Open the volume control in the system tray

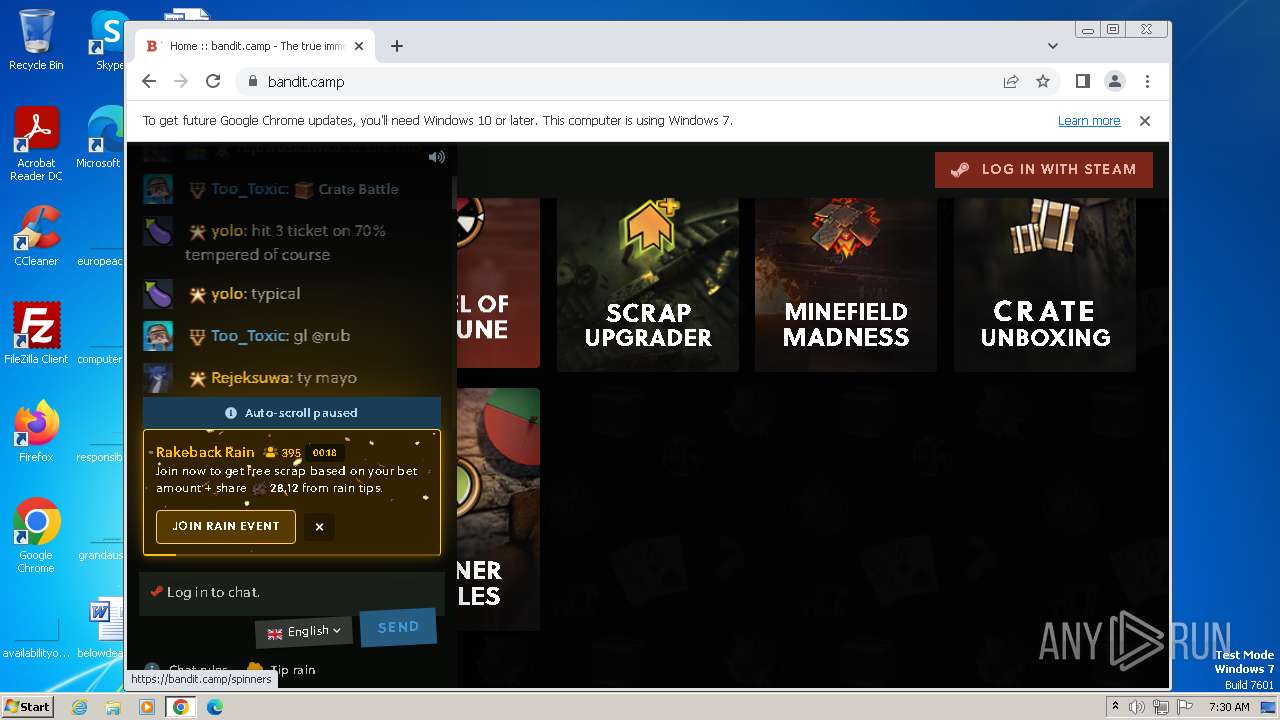coord(1137,707)
